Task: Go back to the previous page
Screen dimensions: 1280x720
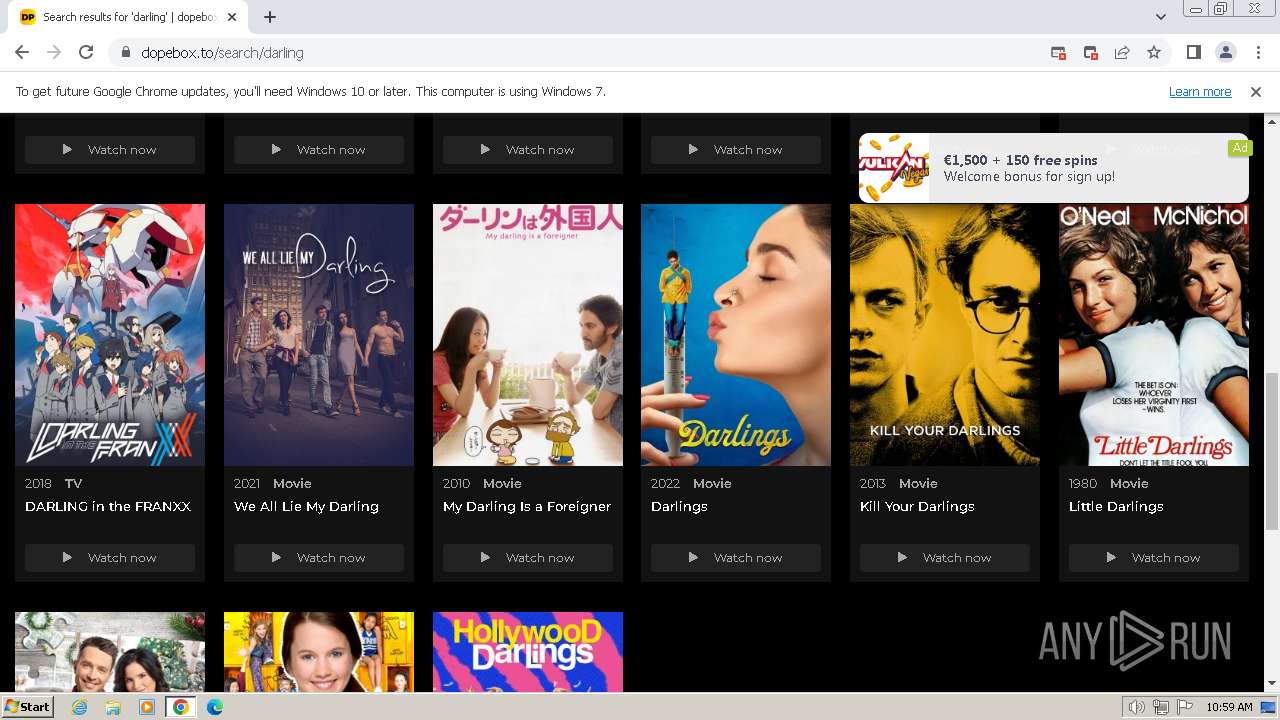Action: click(x=22, y=53)
